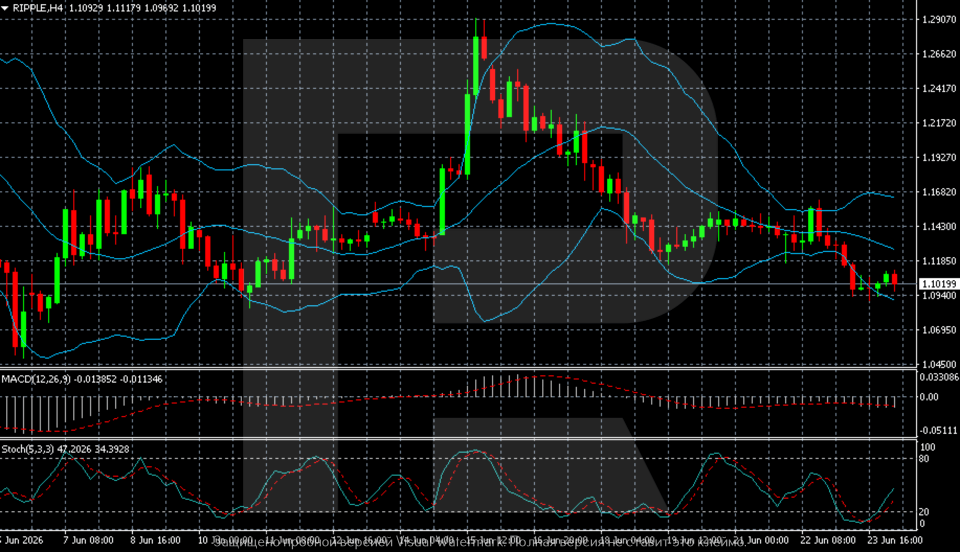The width and height of the screenshot is (960, 552).
Task: Click the 1.06950 price scale label
Action: (x=939, y=330)
